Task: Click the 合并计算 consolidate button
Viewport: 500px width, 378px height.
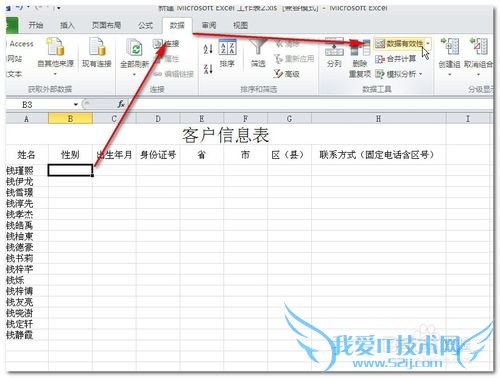Action: [x=396, y=59]
